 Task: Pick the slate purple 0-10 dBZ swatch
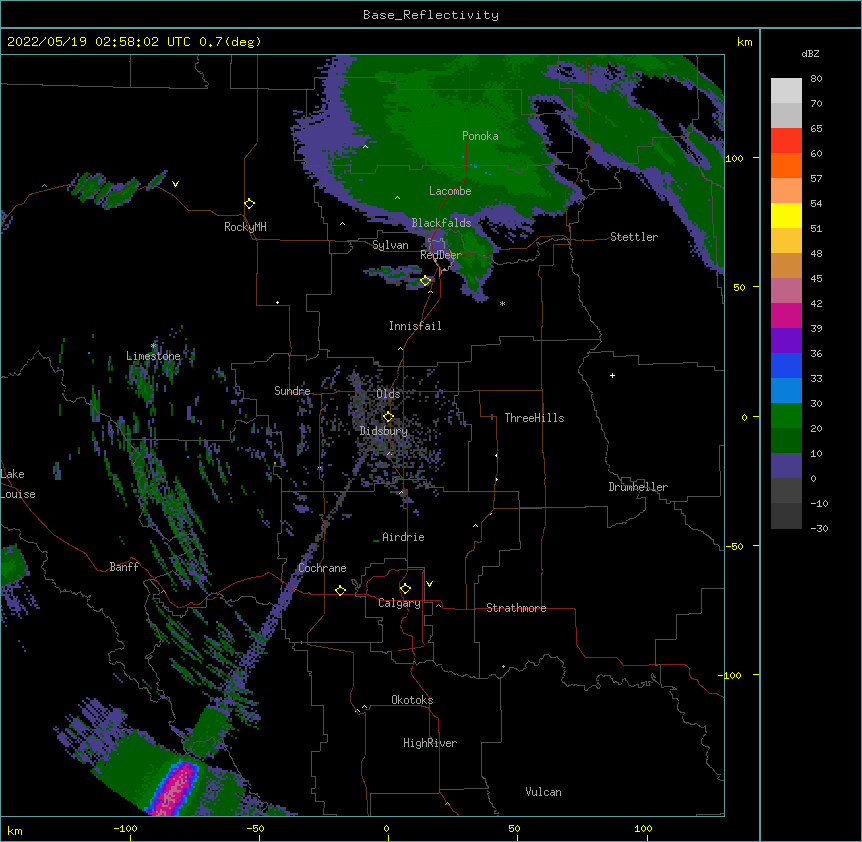point(786,466)
